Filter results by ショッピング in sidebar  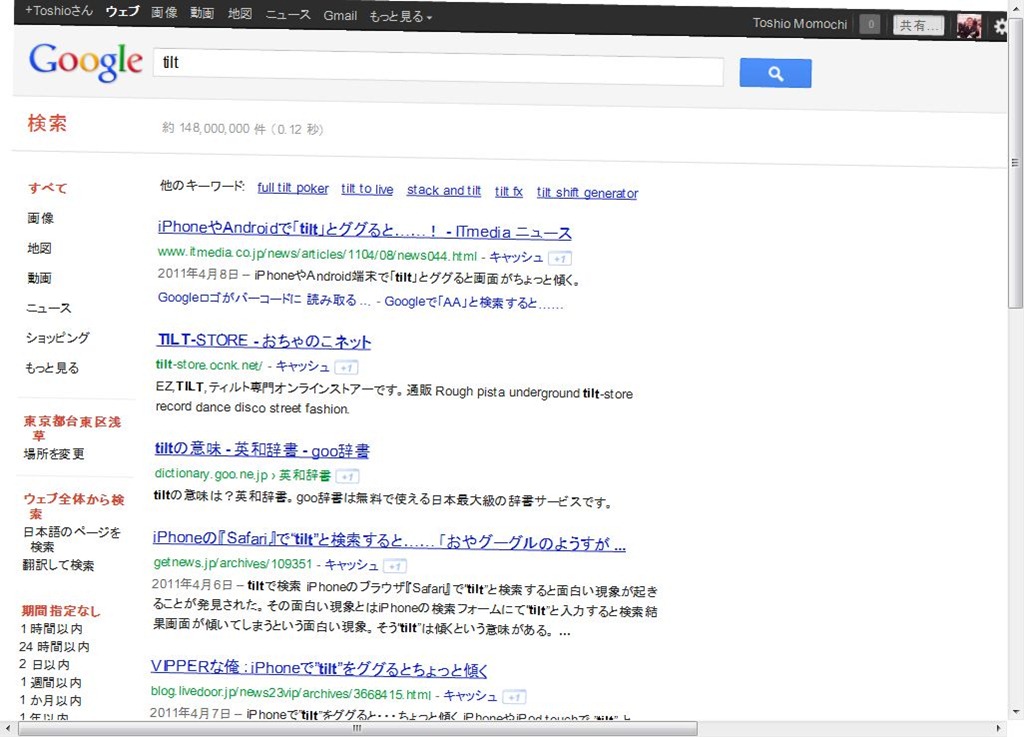[57, 337]
